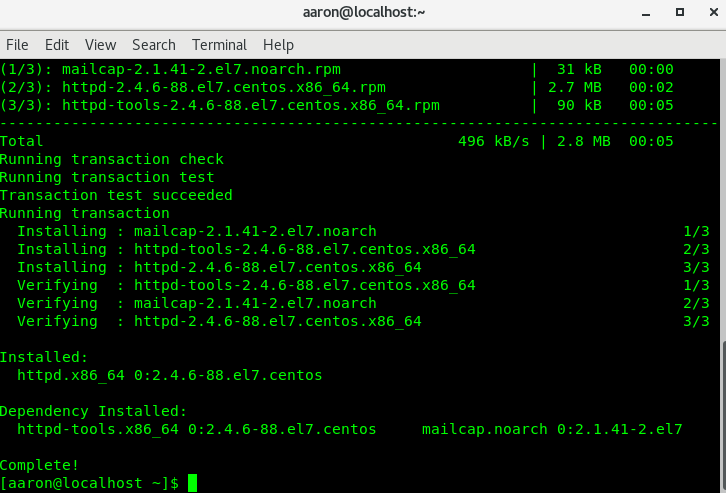
Task: Click the standalone 'Running transaction' line
Action: (85, 213)
